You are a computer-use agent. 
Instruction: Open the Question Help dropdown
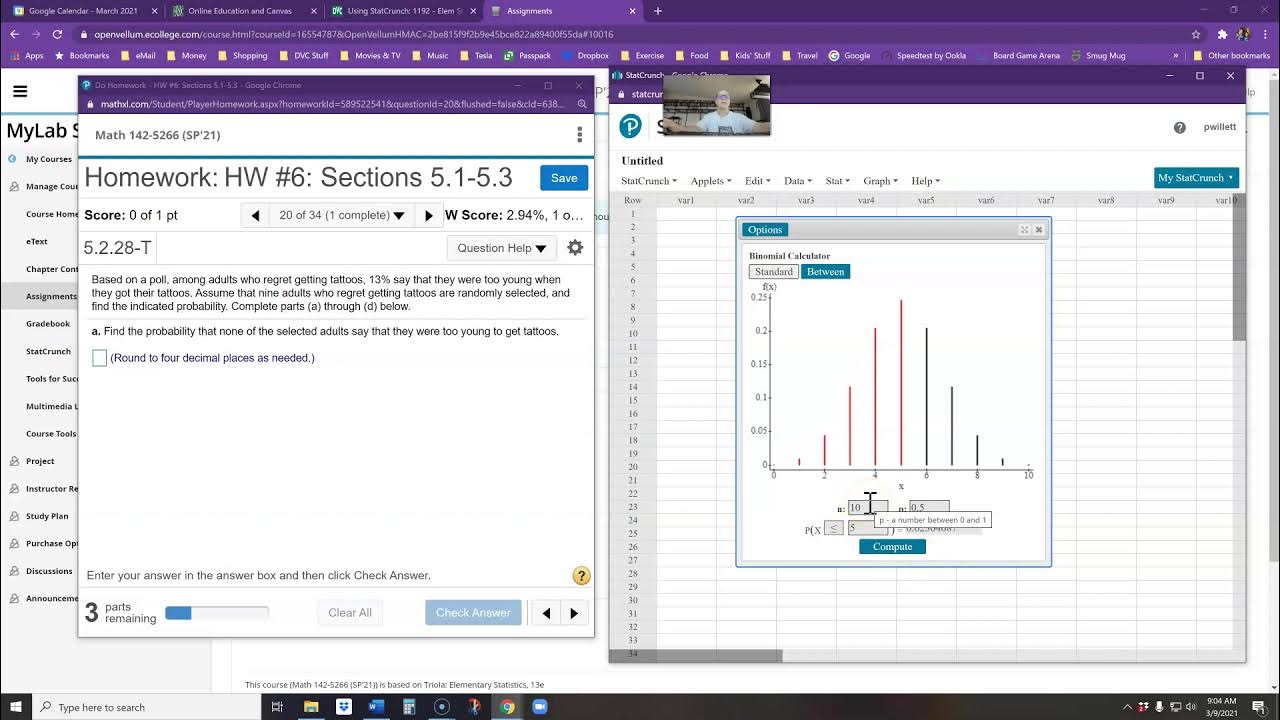click(502, 248)
